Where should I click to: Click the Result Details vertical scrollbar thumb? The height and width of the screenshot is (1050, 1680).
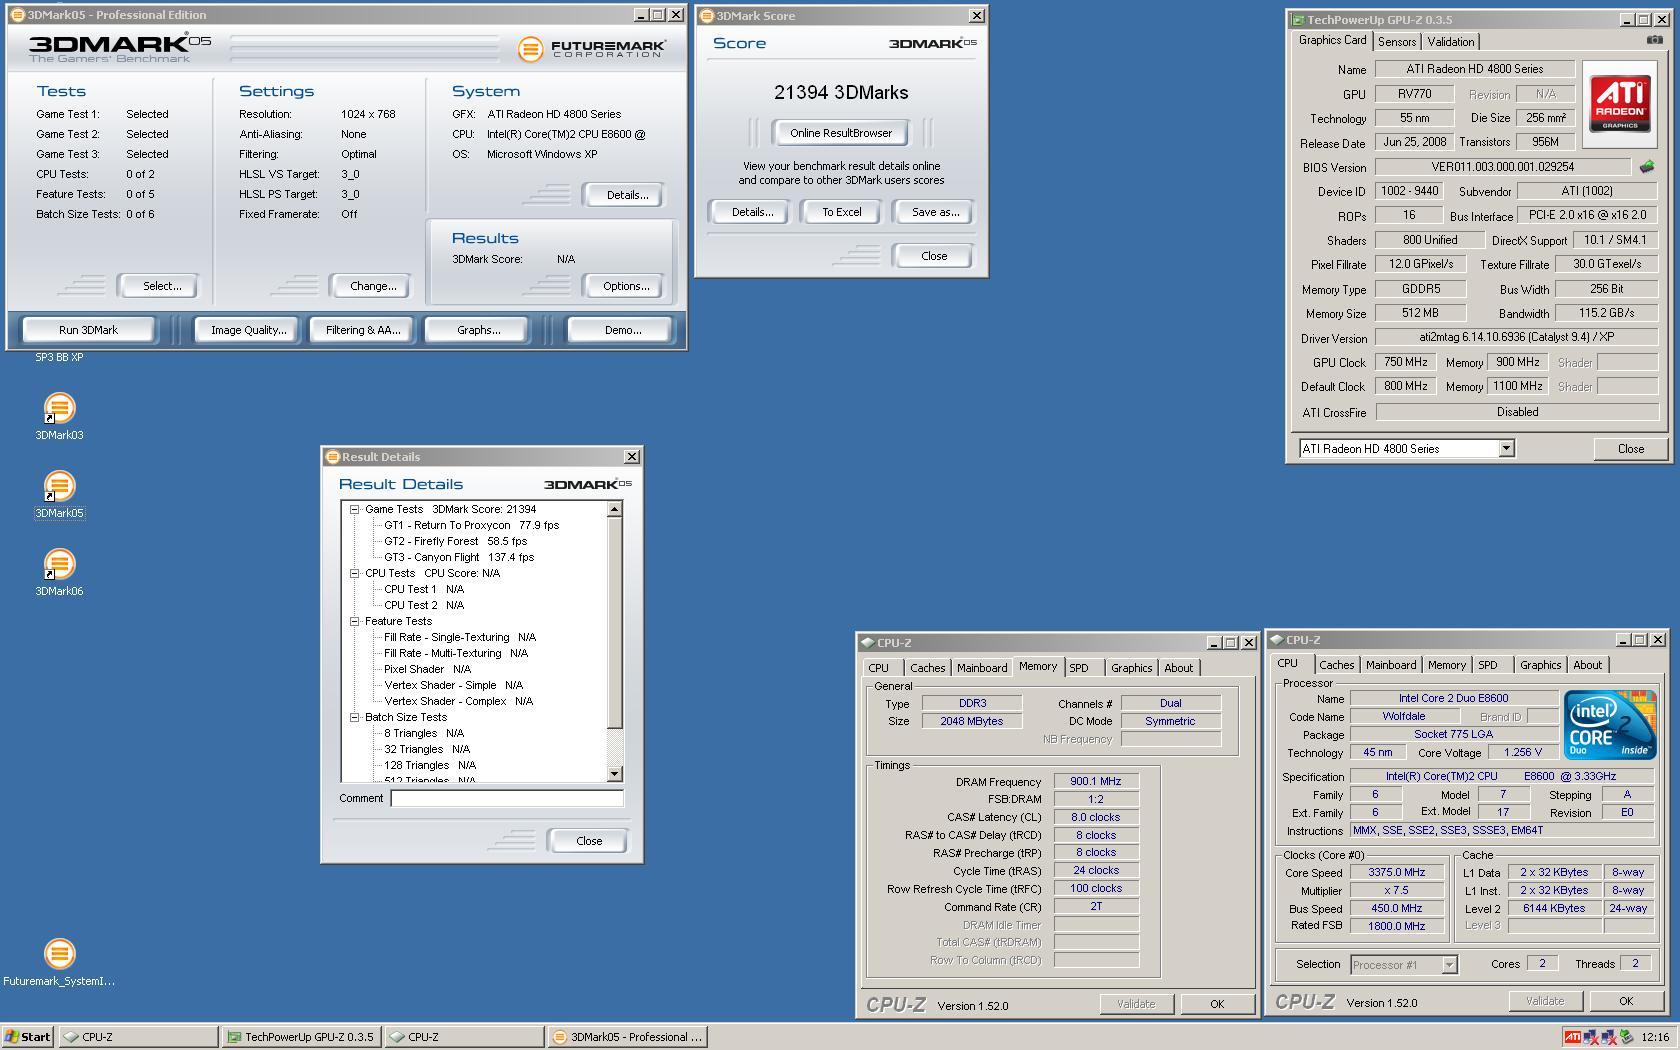(x=615, y=623)
